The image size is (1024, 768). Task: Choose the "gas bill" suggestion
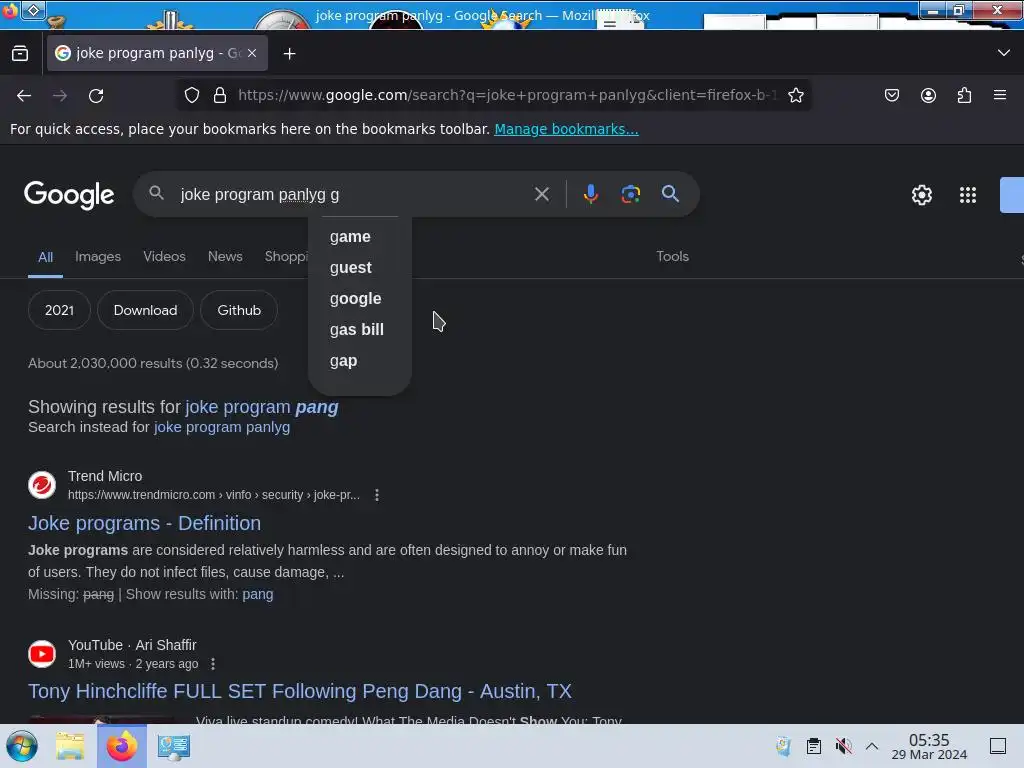coord(360,330)
